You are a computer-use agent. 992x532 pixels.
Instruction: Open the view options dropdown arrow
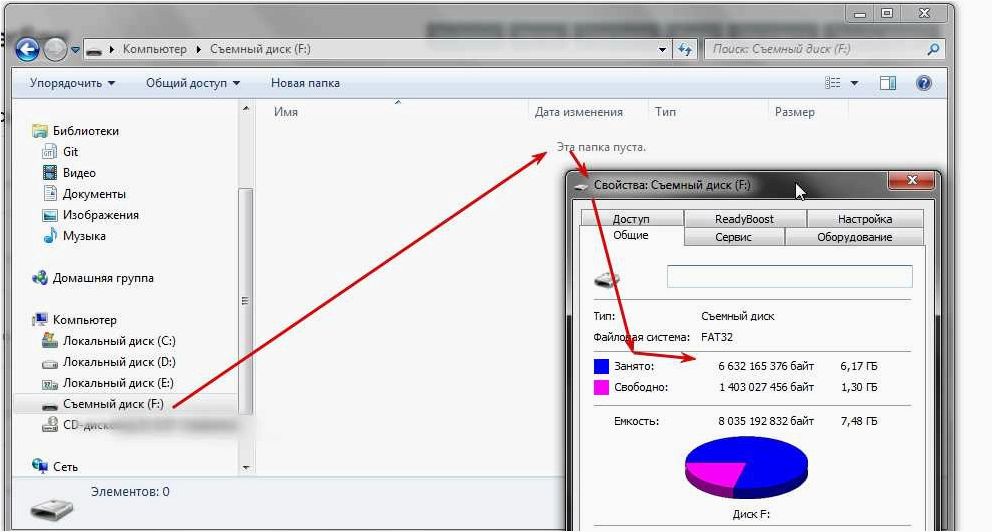coord(854,83)
